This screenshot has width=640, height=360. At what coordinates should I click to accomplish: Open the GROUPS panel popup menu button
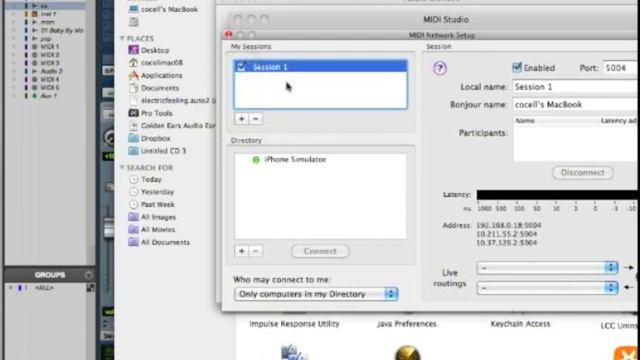pos(88,275)
